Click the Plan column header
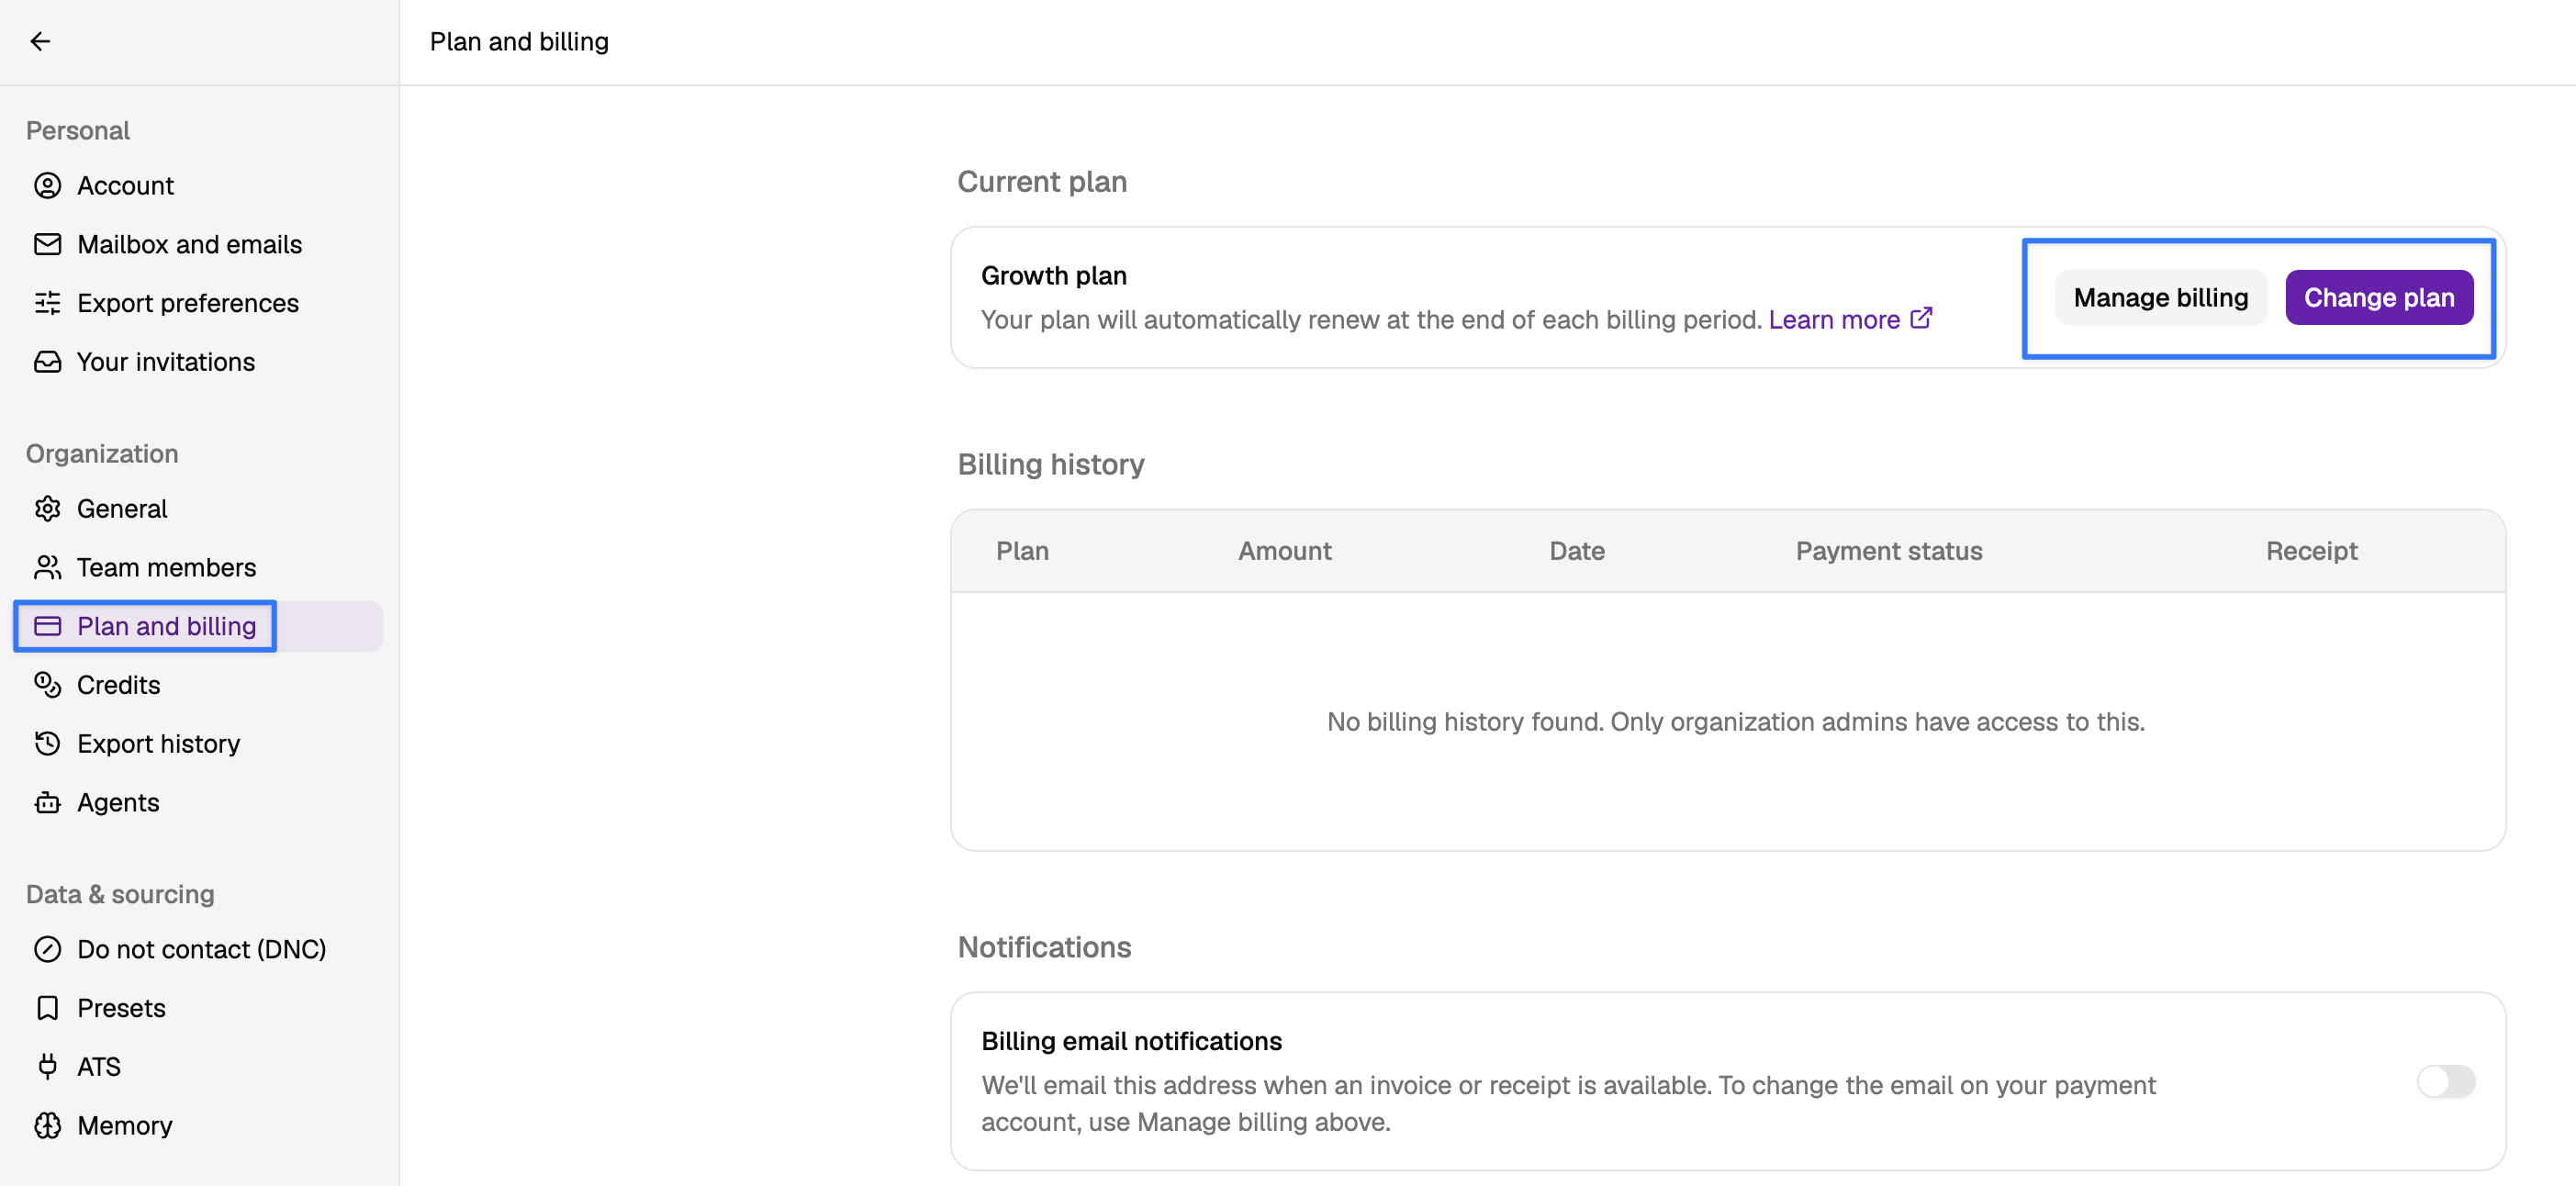2576x1186 pixels. pos(1022,550)
